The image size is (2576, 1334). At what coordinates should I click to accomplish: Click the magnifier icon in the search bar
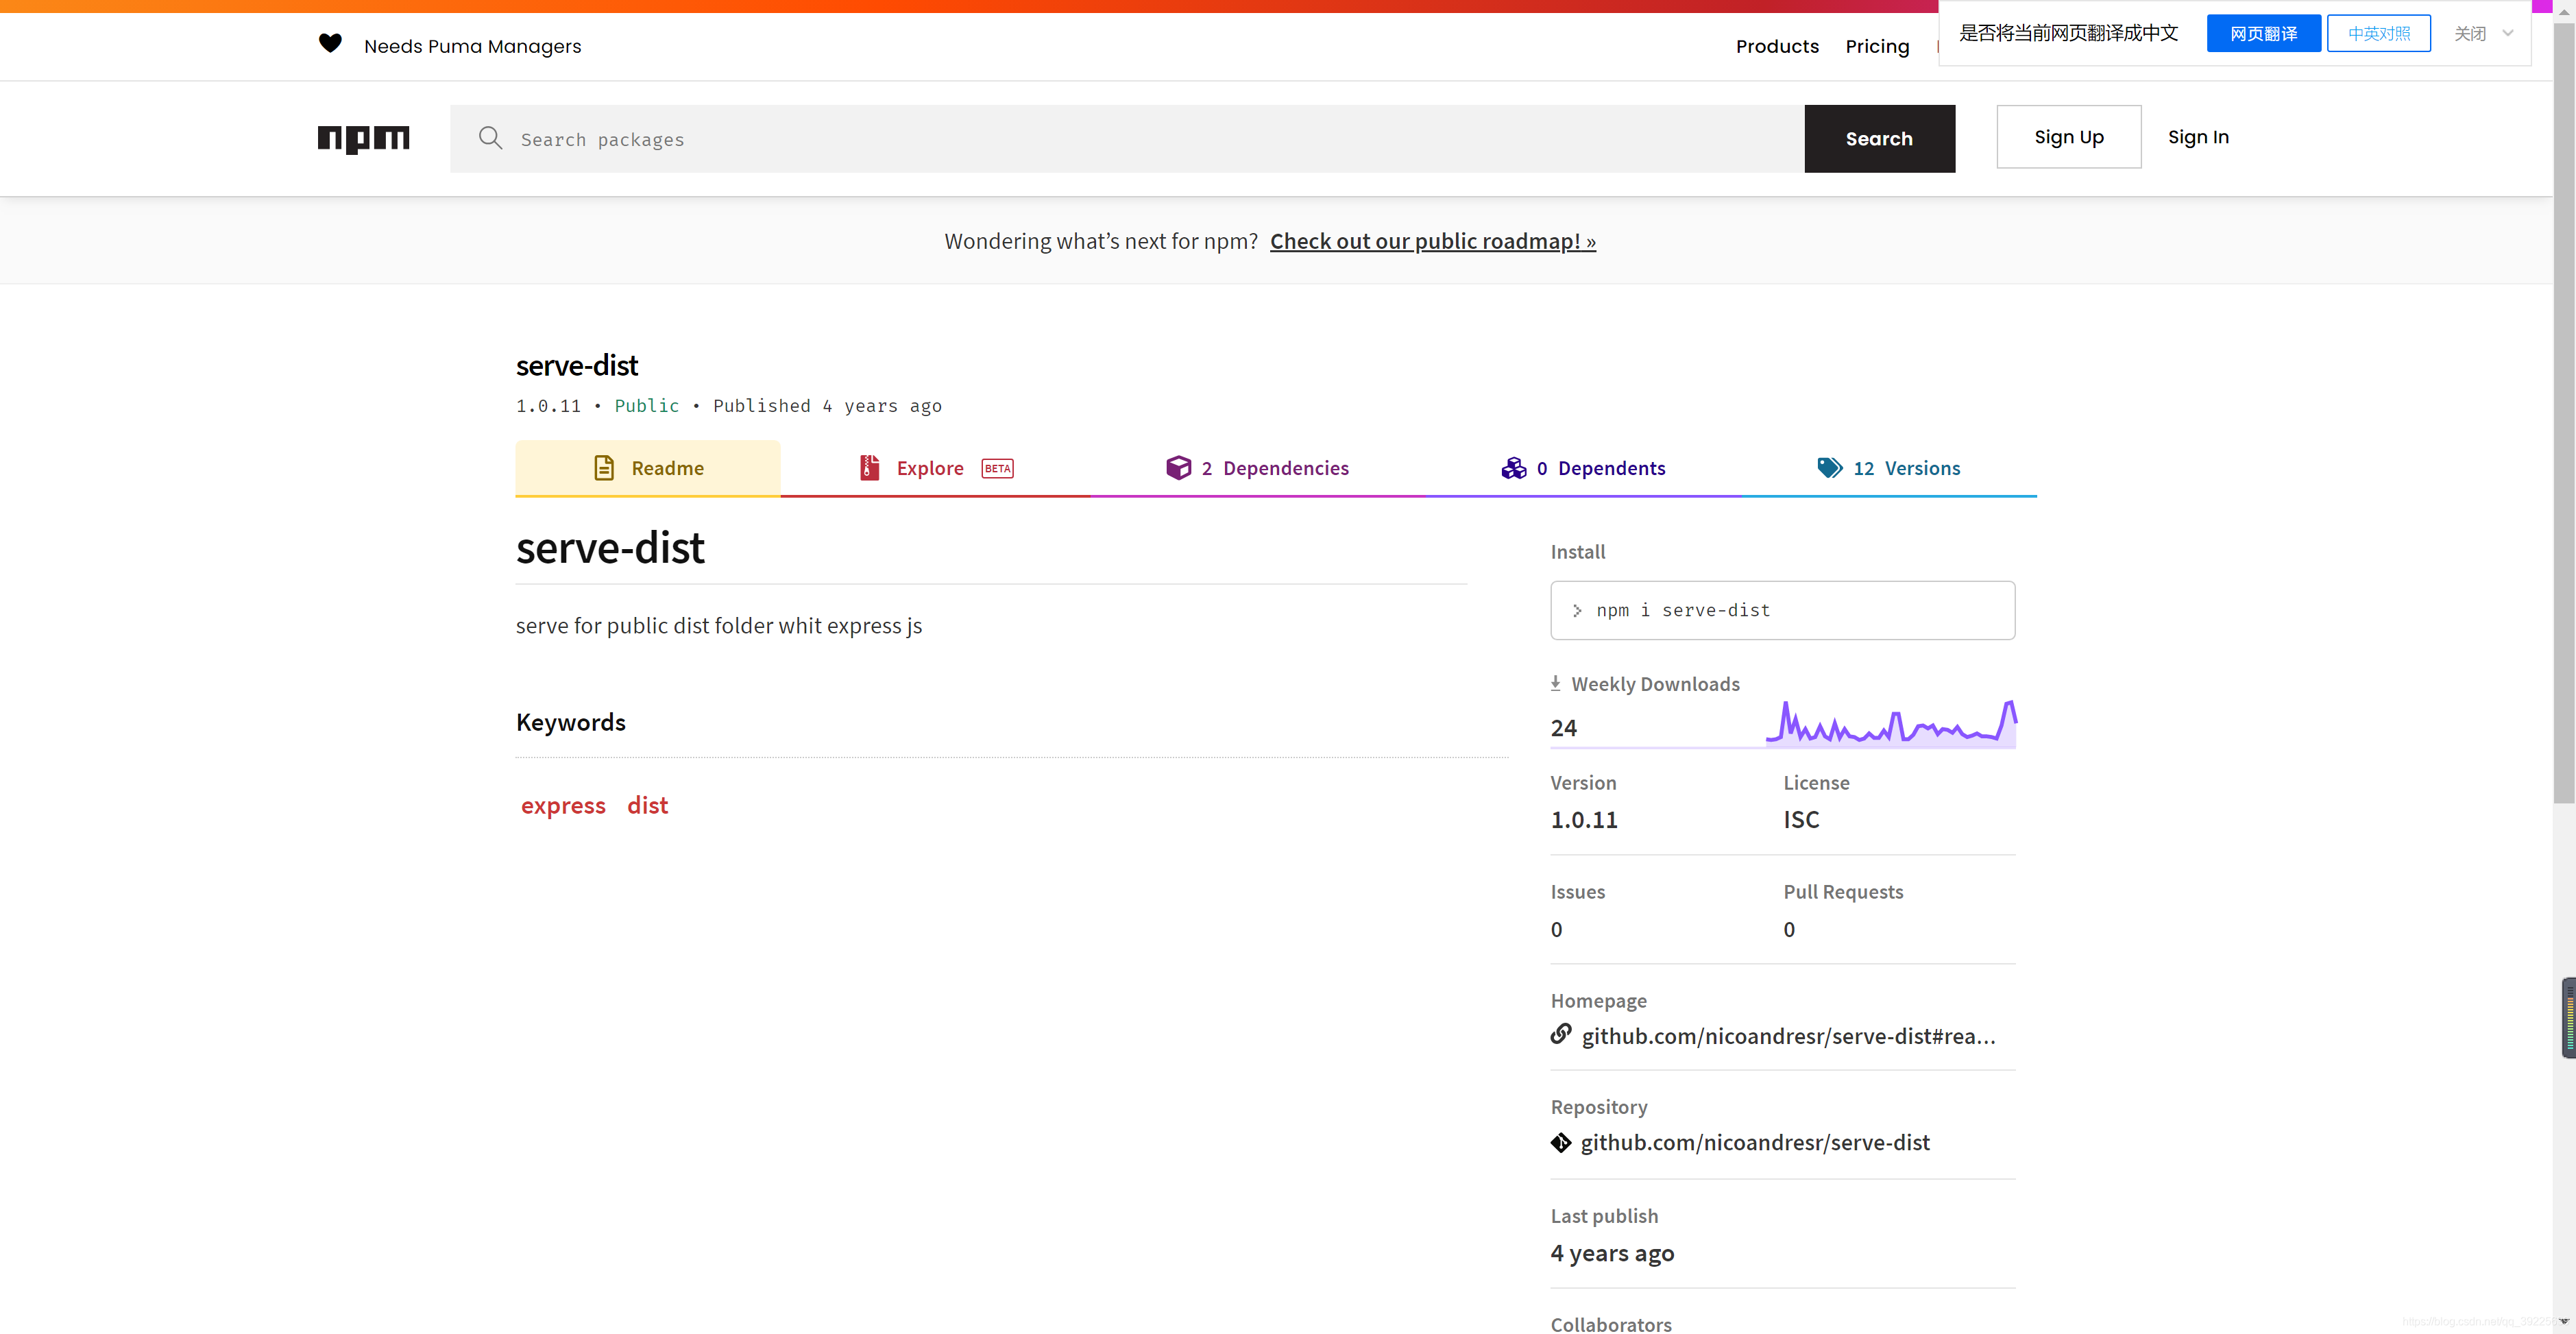[x=490, y=138]
